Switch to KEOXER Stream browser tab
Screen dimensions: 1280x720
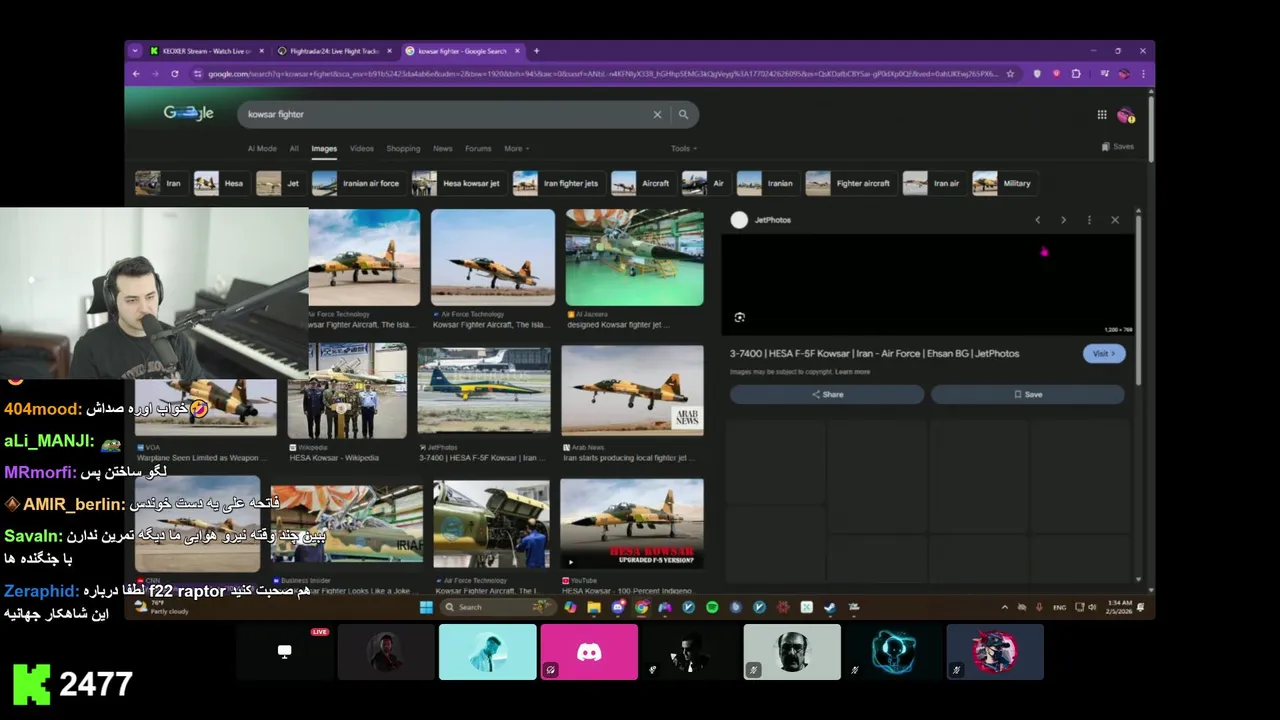coord(206,51)
